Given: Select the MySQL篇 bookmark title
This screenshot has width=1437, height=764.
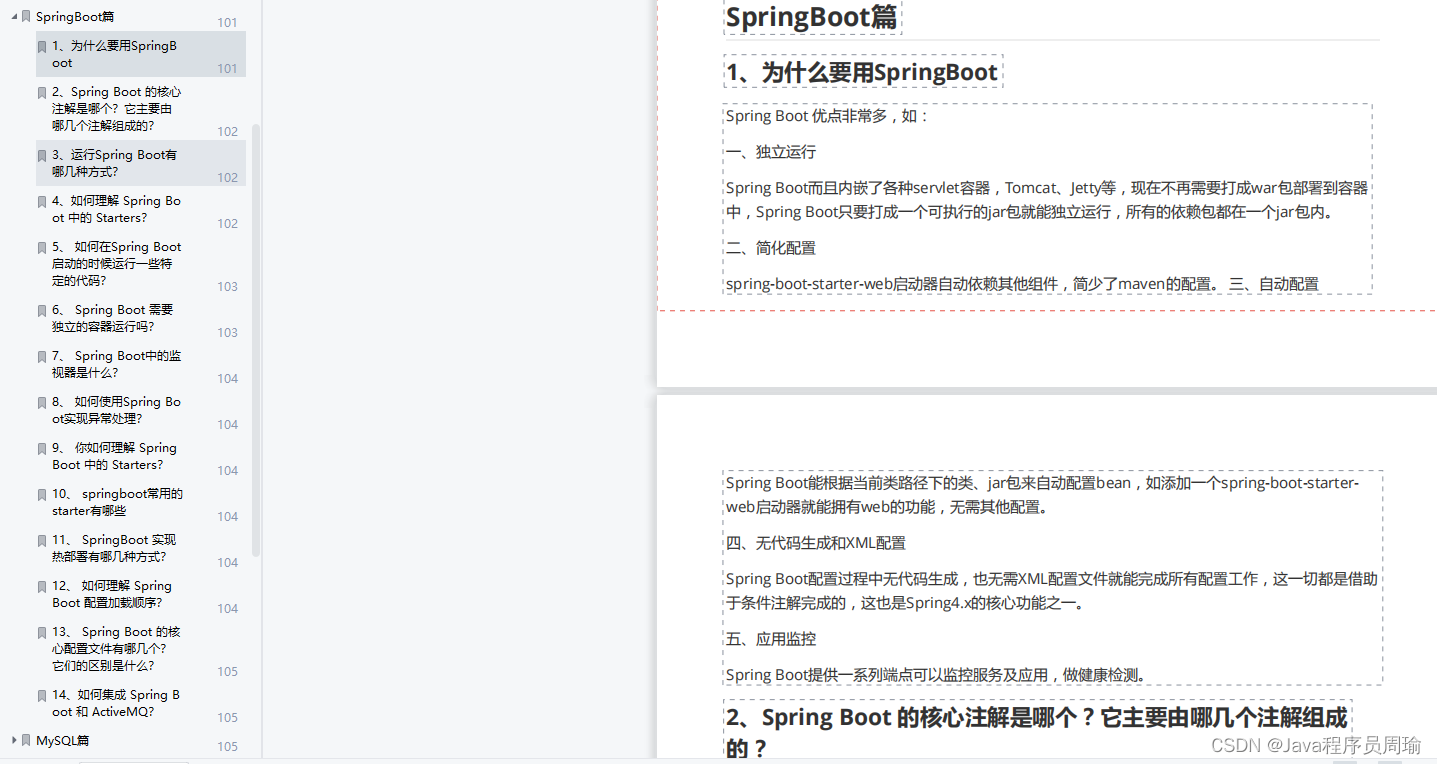Looking at the screenshot, I should [62, 741].
